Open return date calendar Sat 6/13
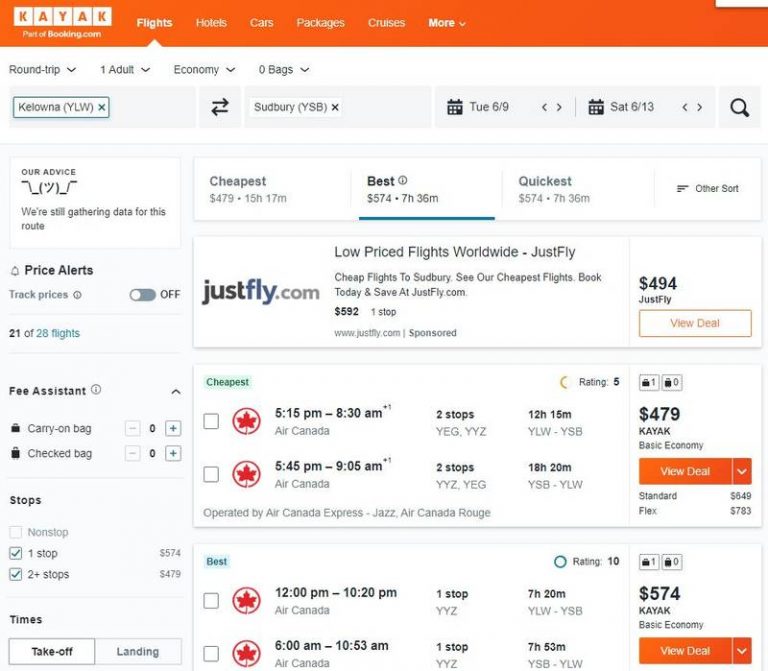This screenshot has height=671, width=768. tap(621, 107)
